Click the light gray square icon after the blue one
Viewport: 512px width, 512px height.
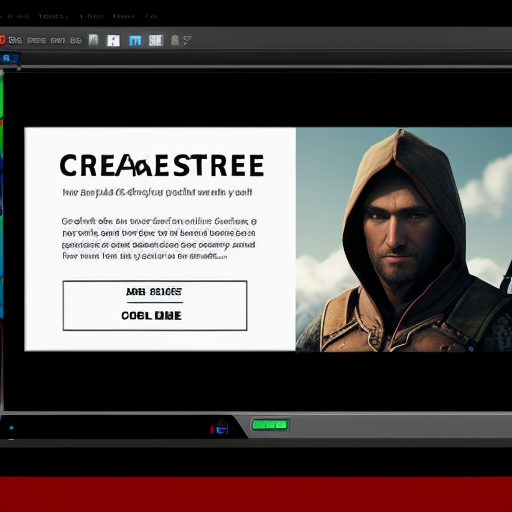pos(156,41)
